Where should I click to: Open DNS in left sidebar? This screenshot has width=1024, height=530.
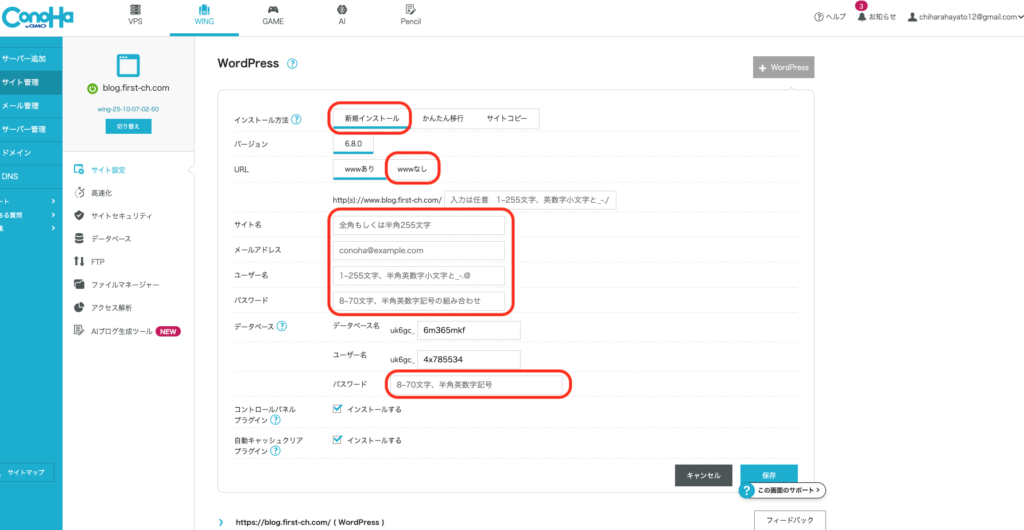point(31,176)
